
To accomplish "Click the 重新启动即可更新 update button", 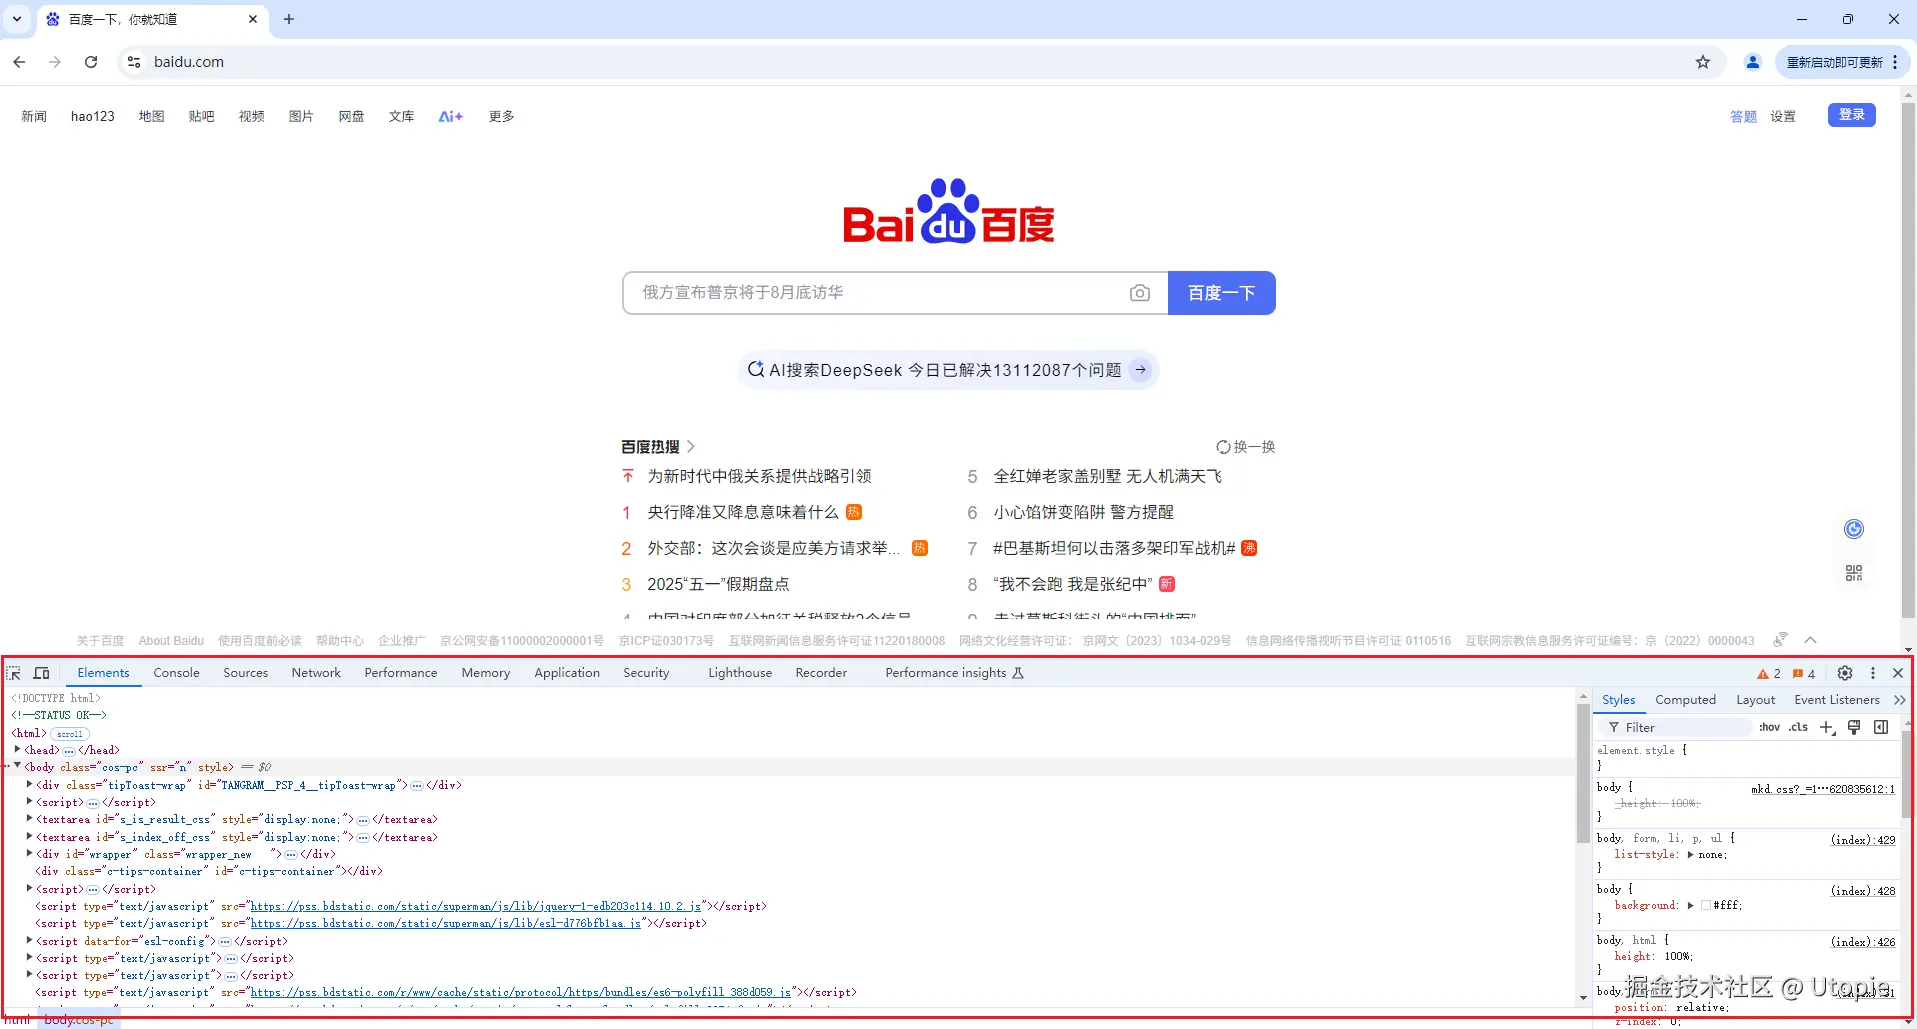I will (x=1842, y=62).
